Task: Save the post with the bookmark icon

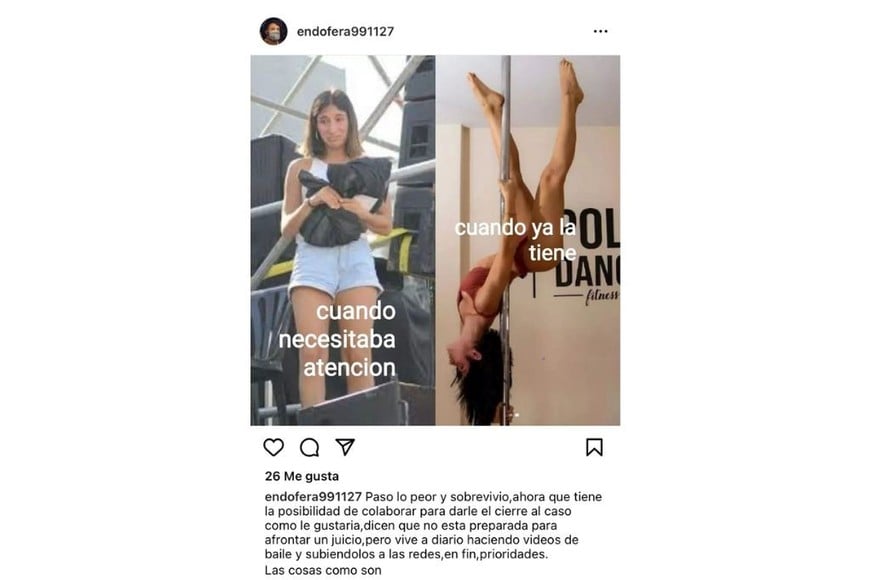Action: coord(594,447)
